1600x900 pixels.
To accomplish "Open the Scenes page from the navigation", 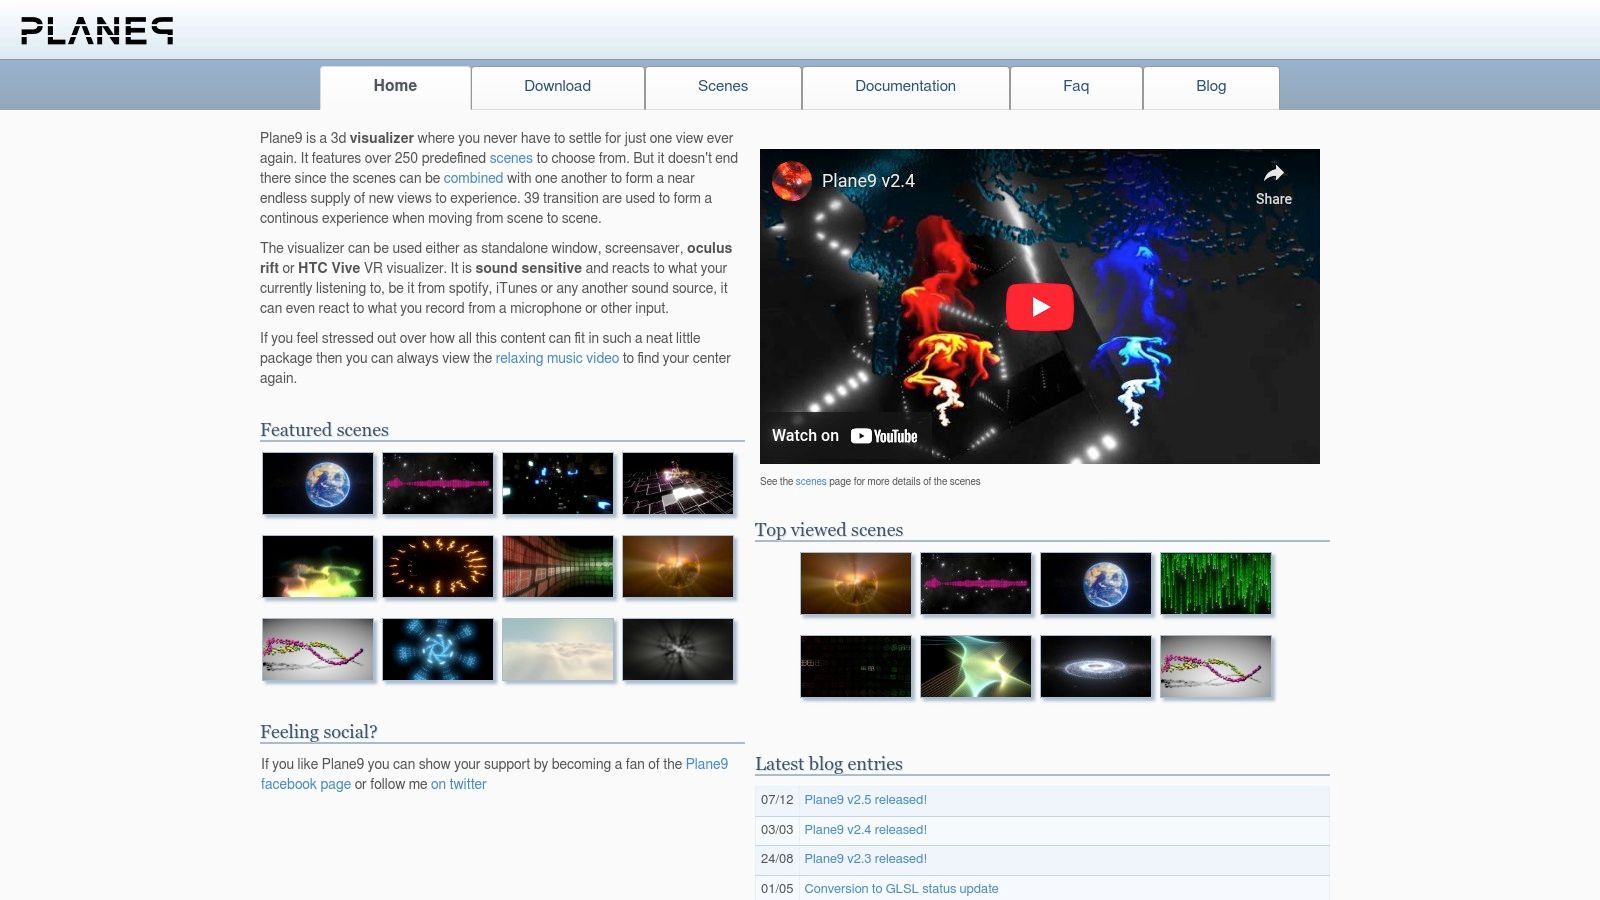I will (x=722, y=86).
